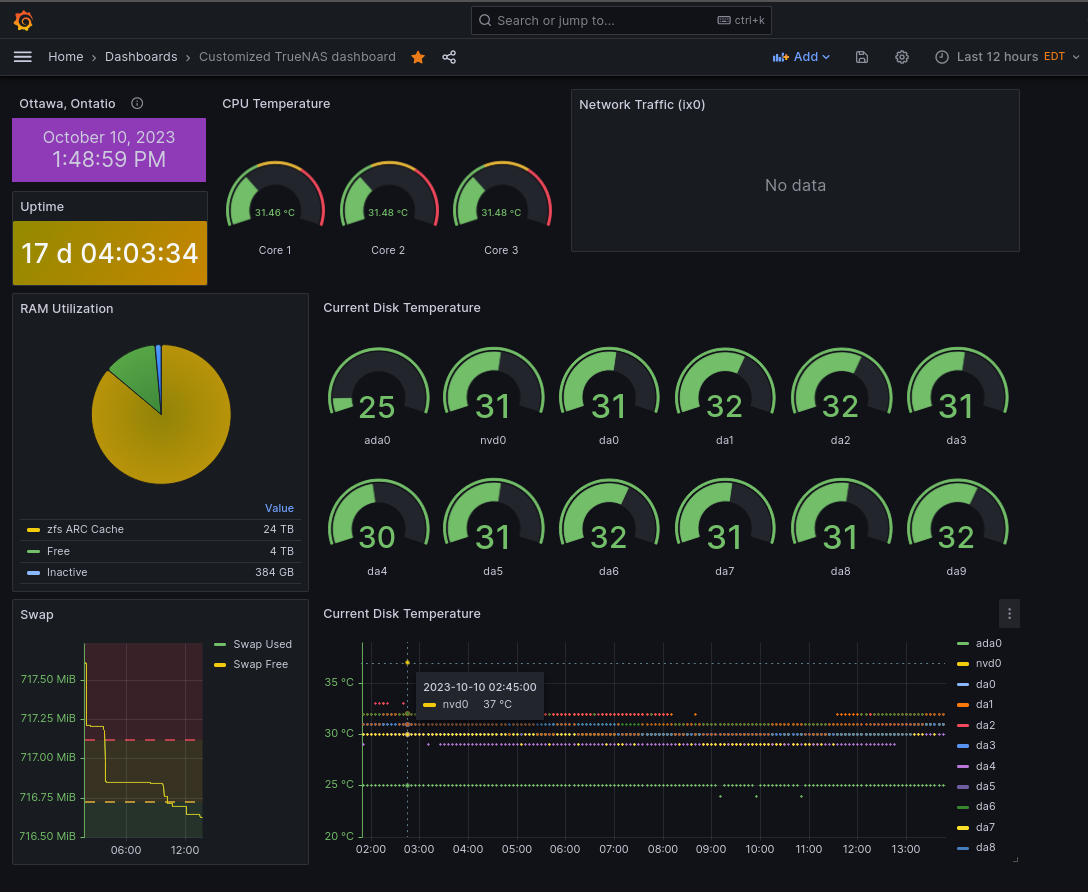This screenshot has width=1088, height=892.
Task: Click the Network Traffic (ix0) panel title
Action: (642, 104)
